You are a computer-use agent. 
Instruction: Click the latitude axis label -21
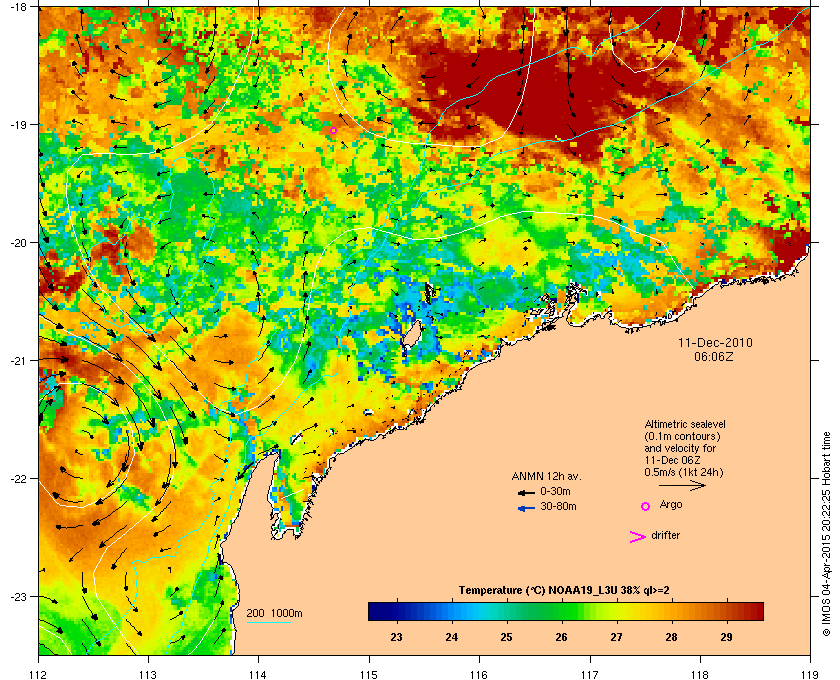click(18, 360)
